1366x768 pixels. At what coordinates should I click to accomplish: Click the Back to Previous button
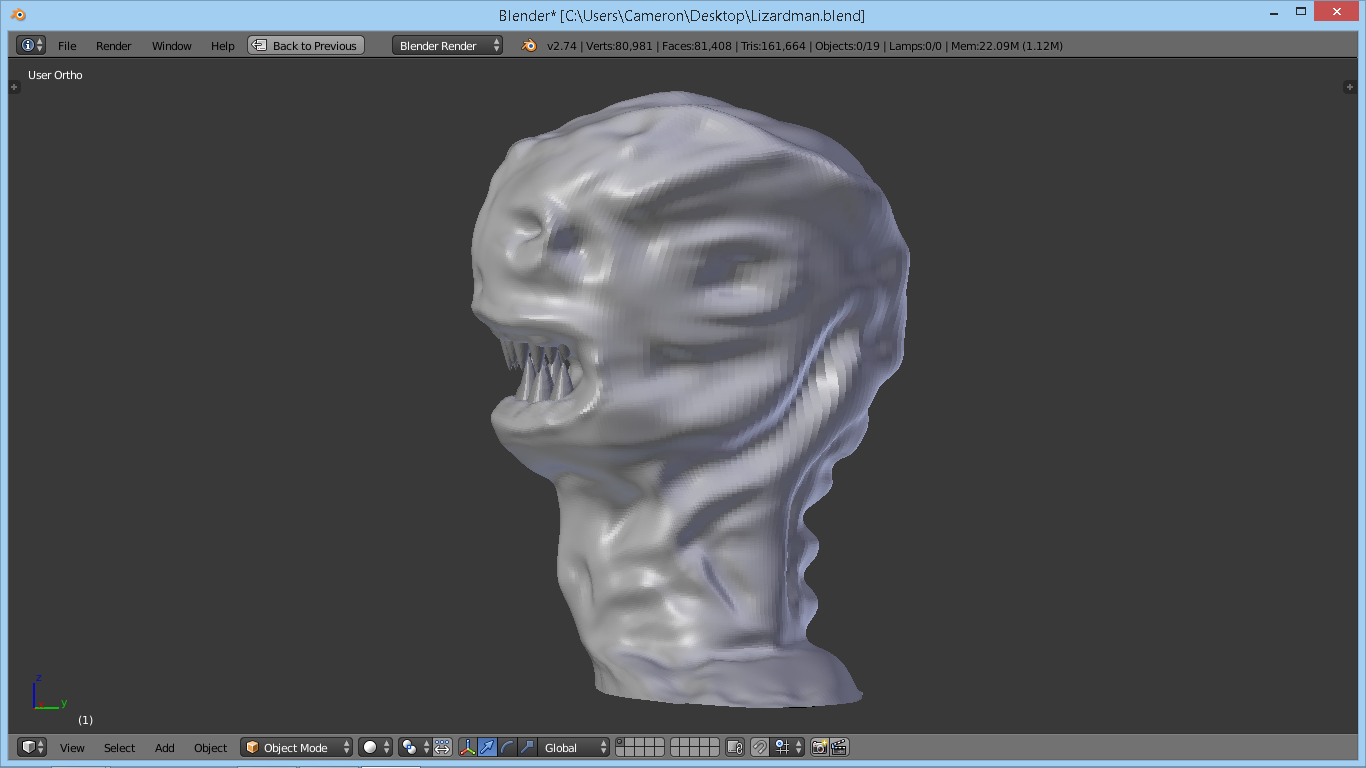point(306,46)
